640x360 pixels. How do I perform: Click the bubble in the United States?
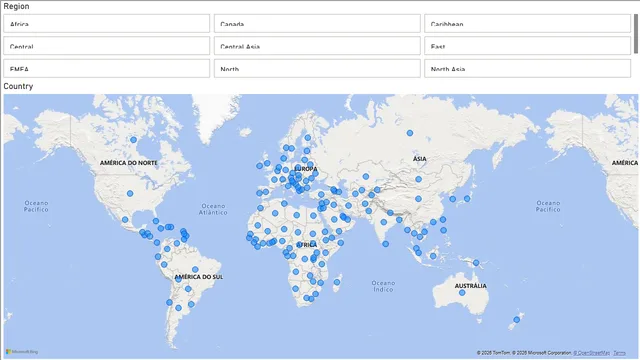[x=130, y=193]
